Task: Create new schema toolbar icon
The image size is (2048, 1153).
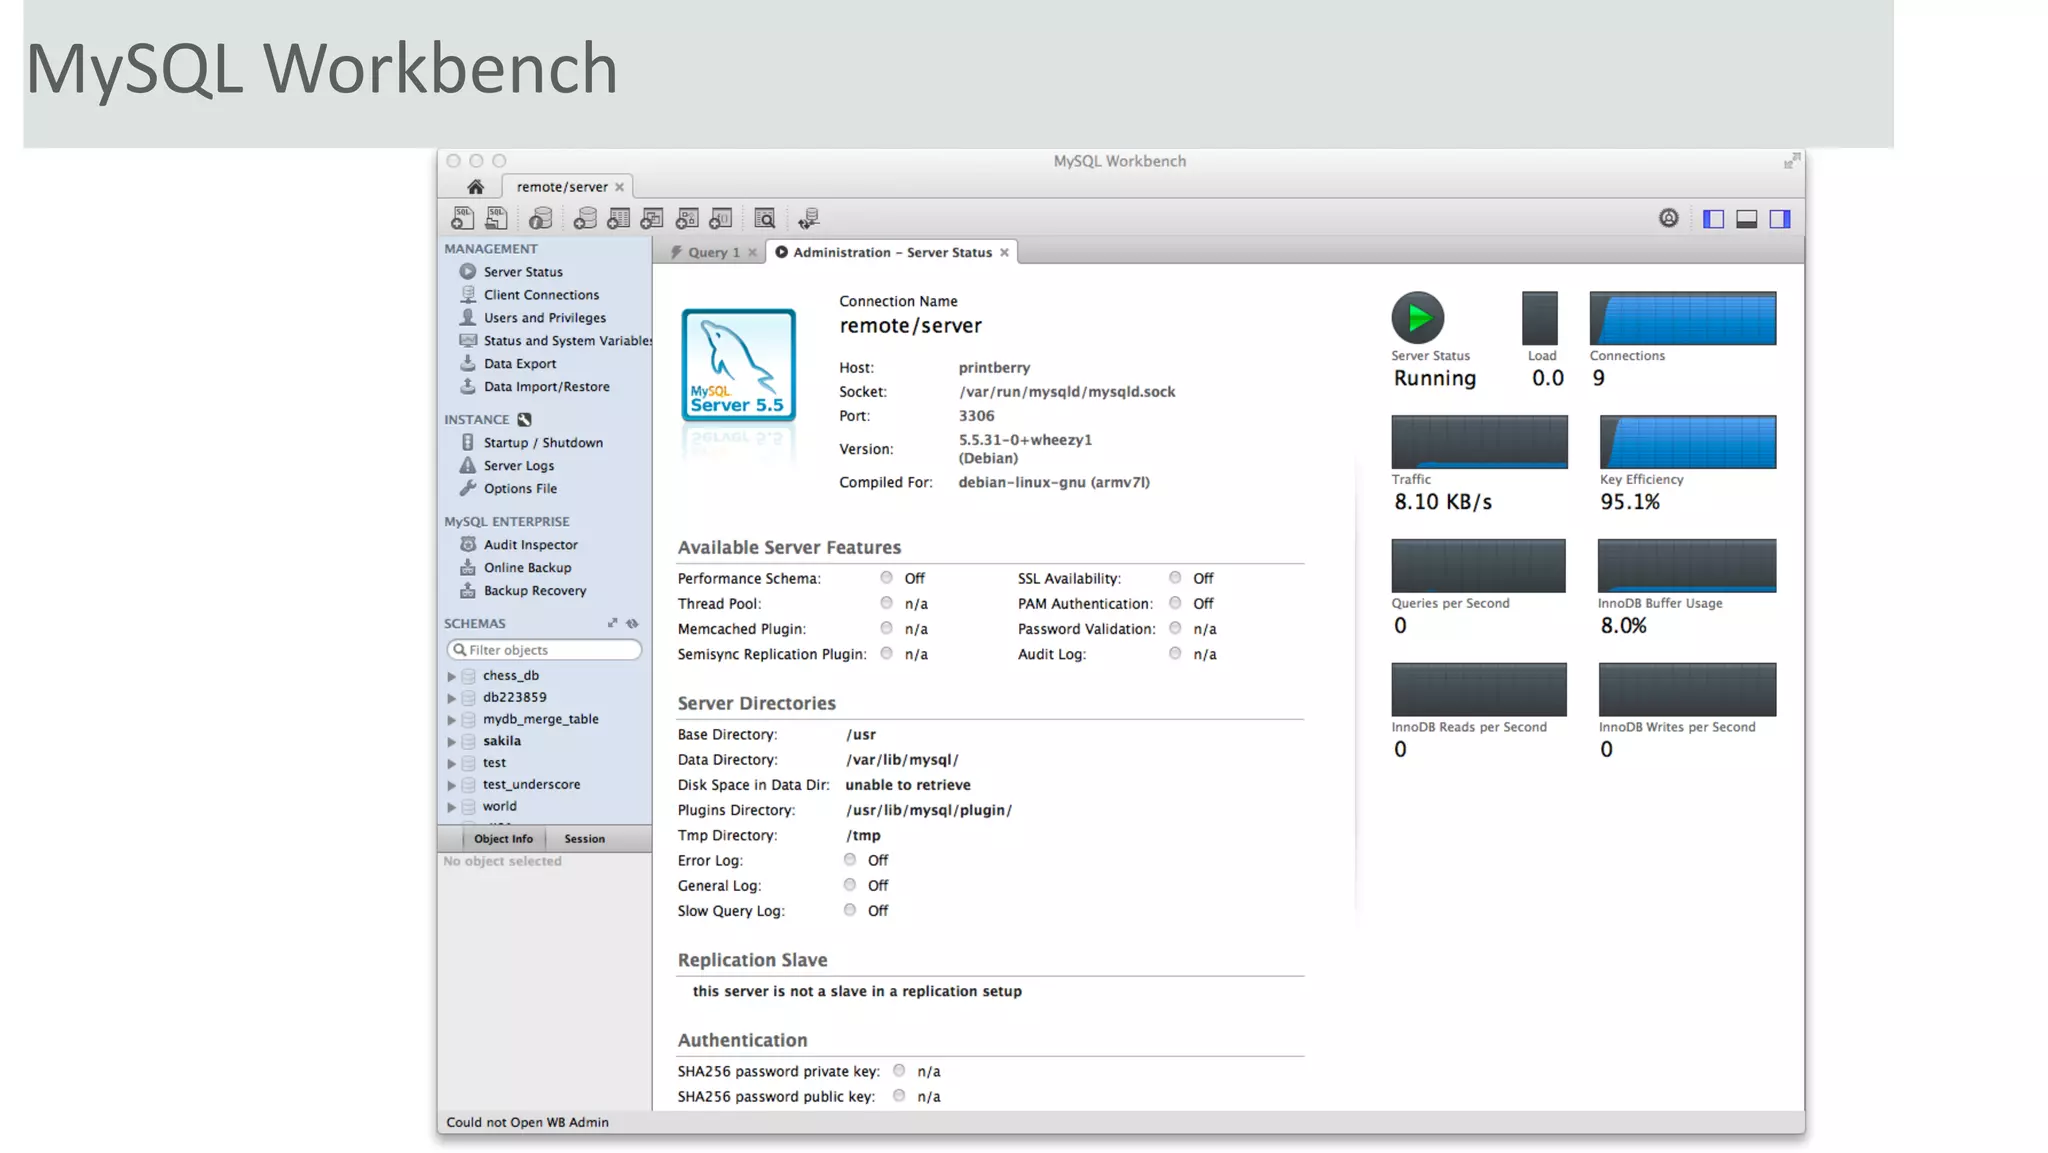Action: [586, 218]
